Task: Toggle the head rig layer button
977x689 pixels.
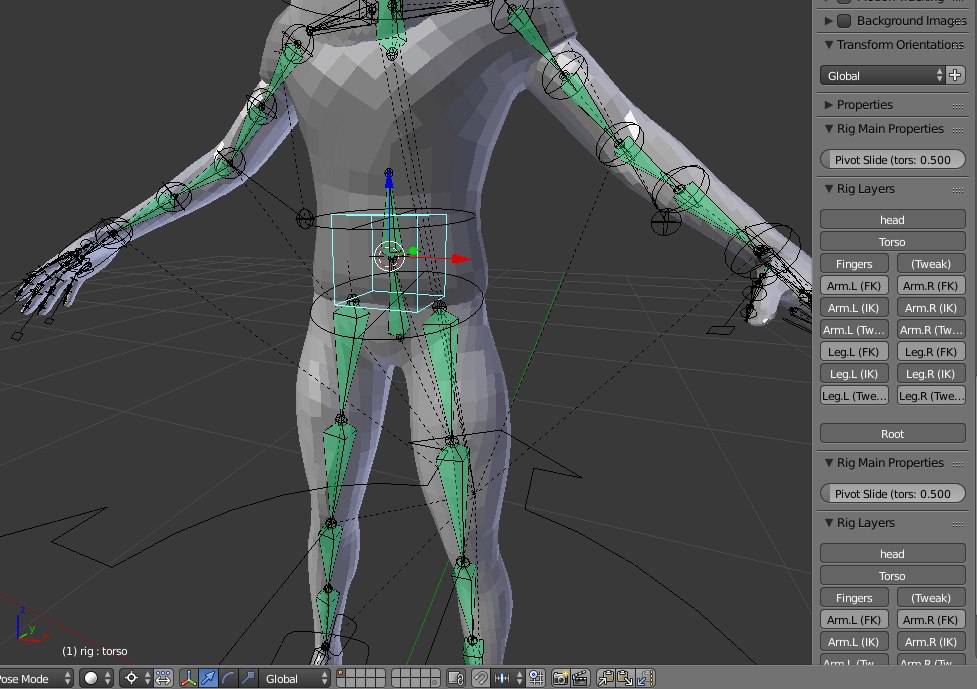Action: click(x=891, y=219)
